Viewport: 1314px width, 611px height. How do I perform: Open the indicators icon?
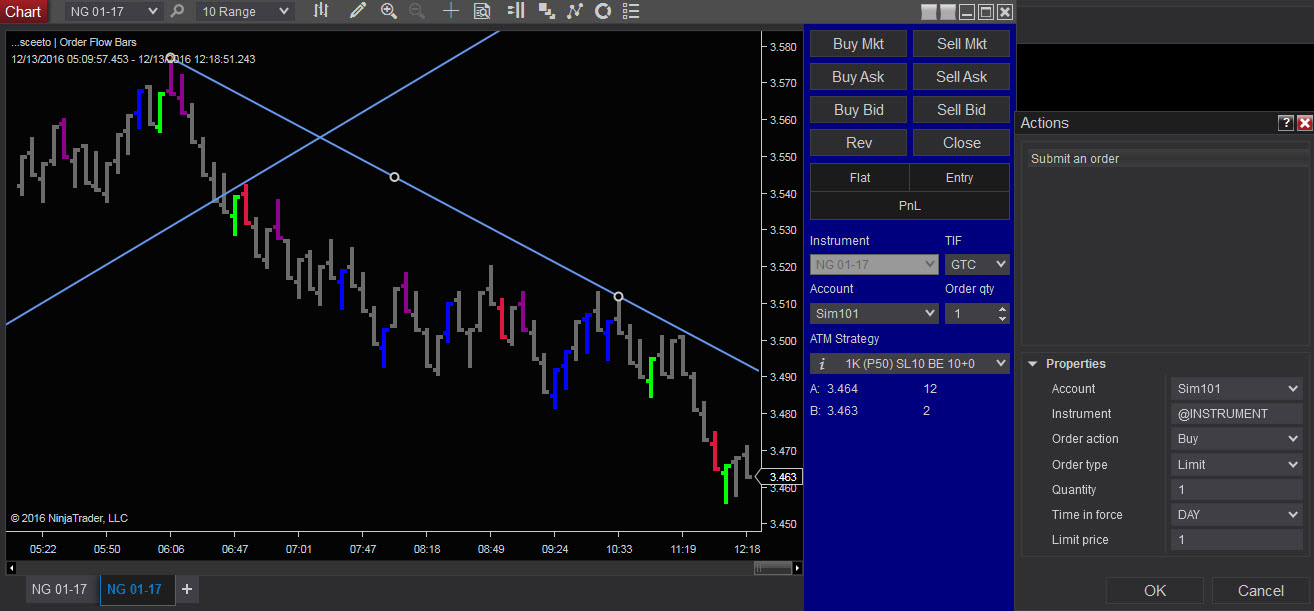click(x=574, y=11)
